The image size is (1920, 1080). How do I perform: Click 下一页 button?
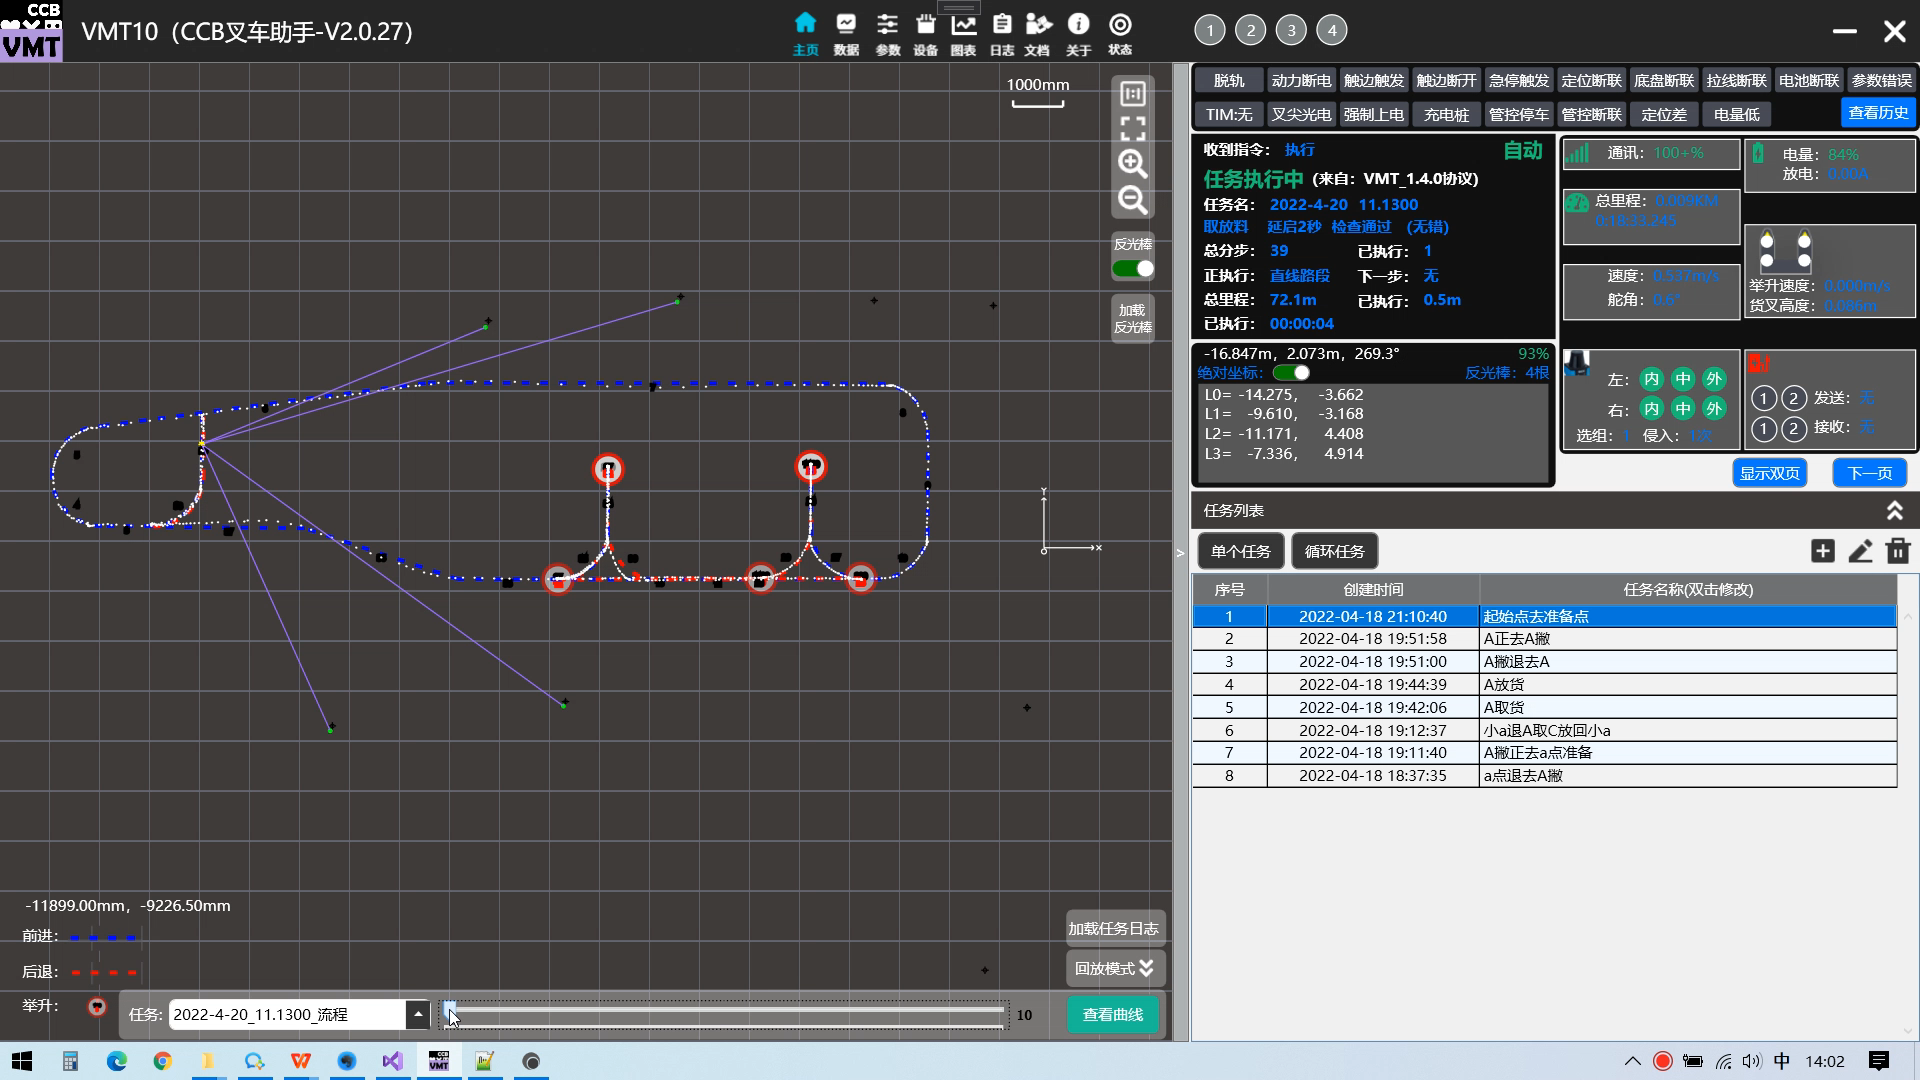coord(1869,473)
